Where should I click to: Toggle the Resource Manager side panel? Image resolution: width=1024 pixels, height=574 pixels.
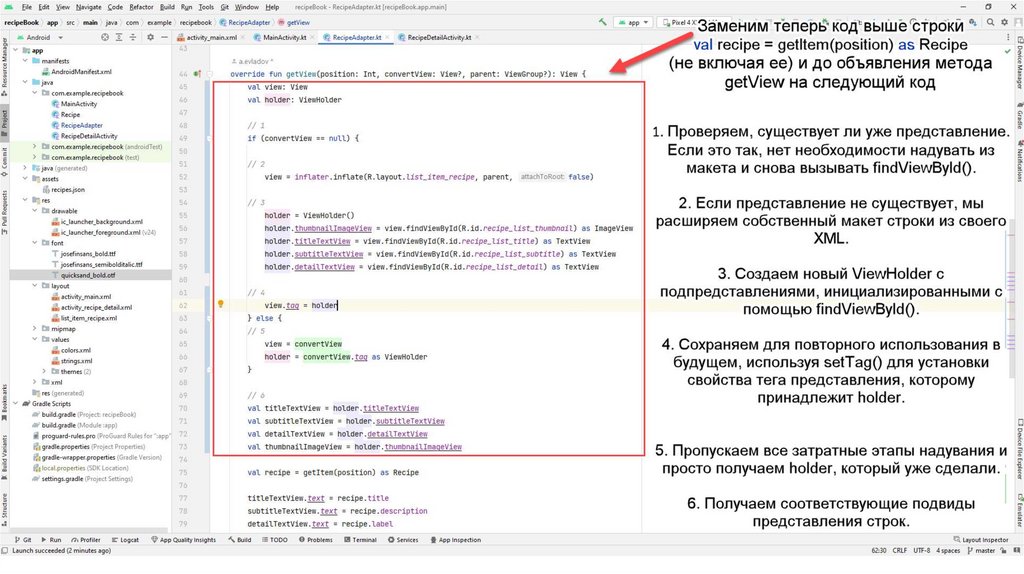[5, 67]
